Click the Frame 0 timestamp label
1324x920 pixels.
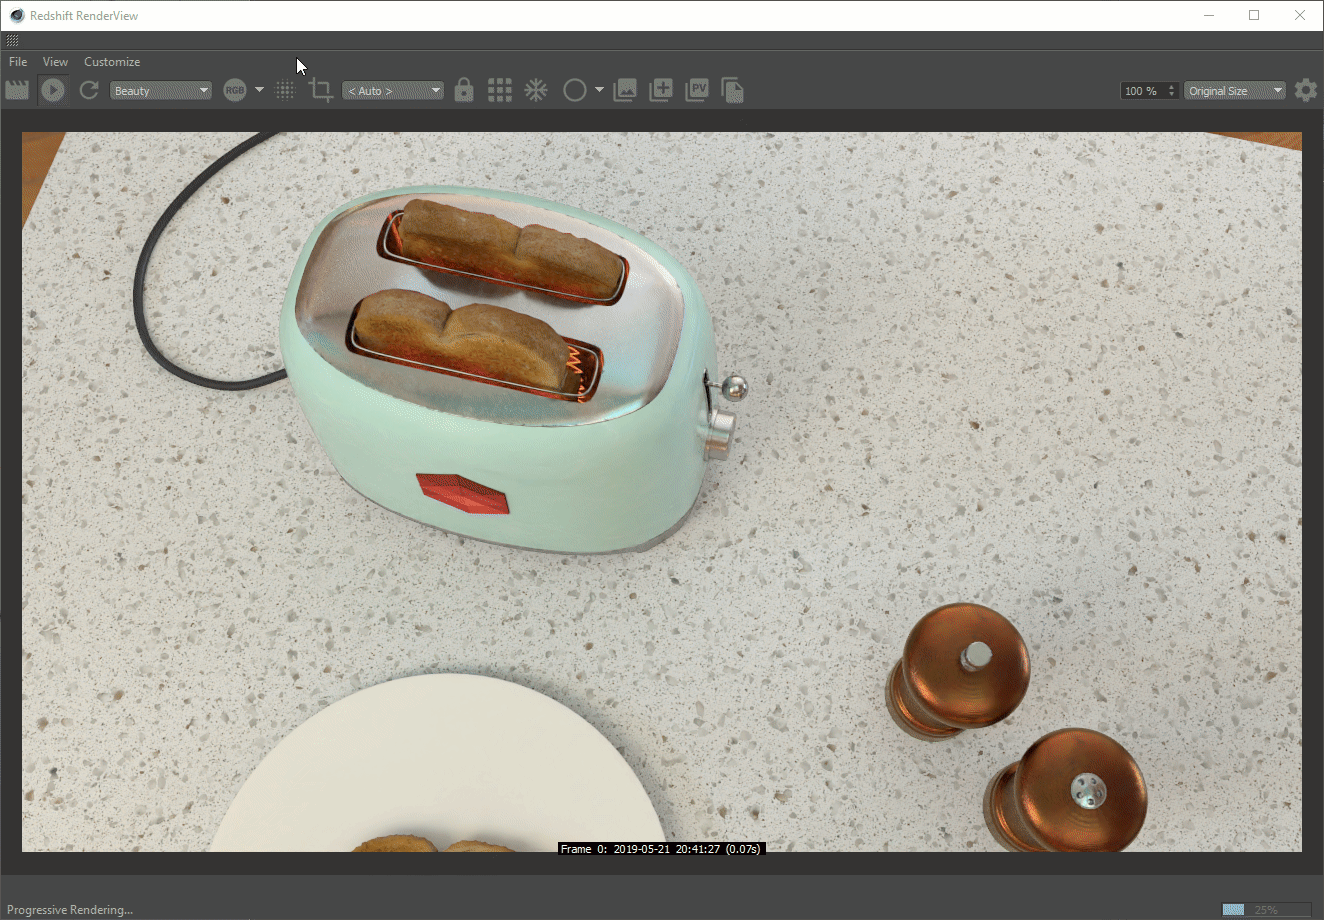coord(661,848)
